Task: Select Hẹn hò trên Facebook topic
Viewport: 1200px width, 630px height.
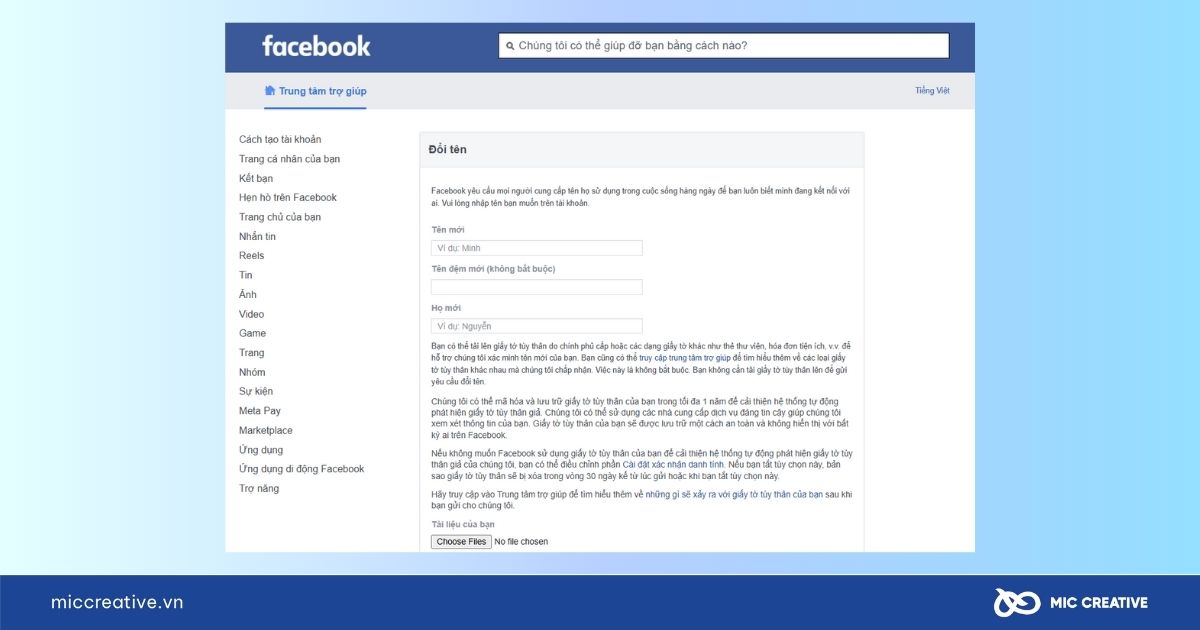Action: (288, 197)
